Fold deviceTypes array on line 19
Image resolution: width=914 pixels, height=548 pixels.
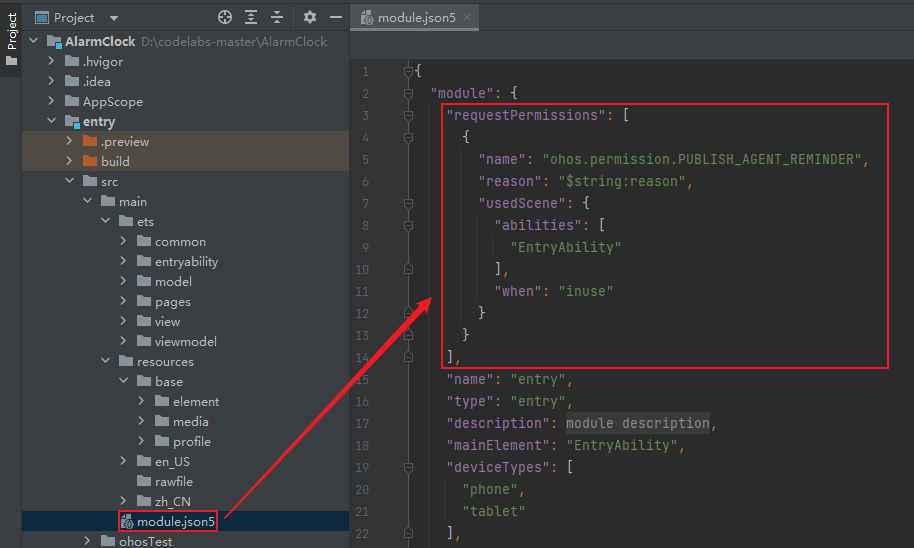(409, 467)
